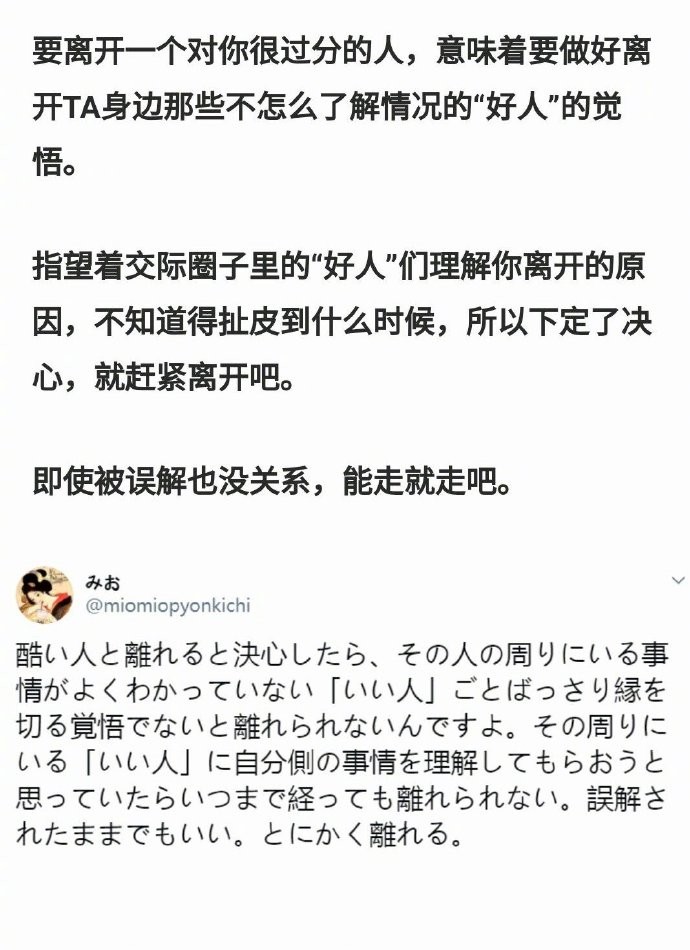Click the display name みお

point(102,583)
